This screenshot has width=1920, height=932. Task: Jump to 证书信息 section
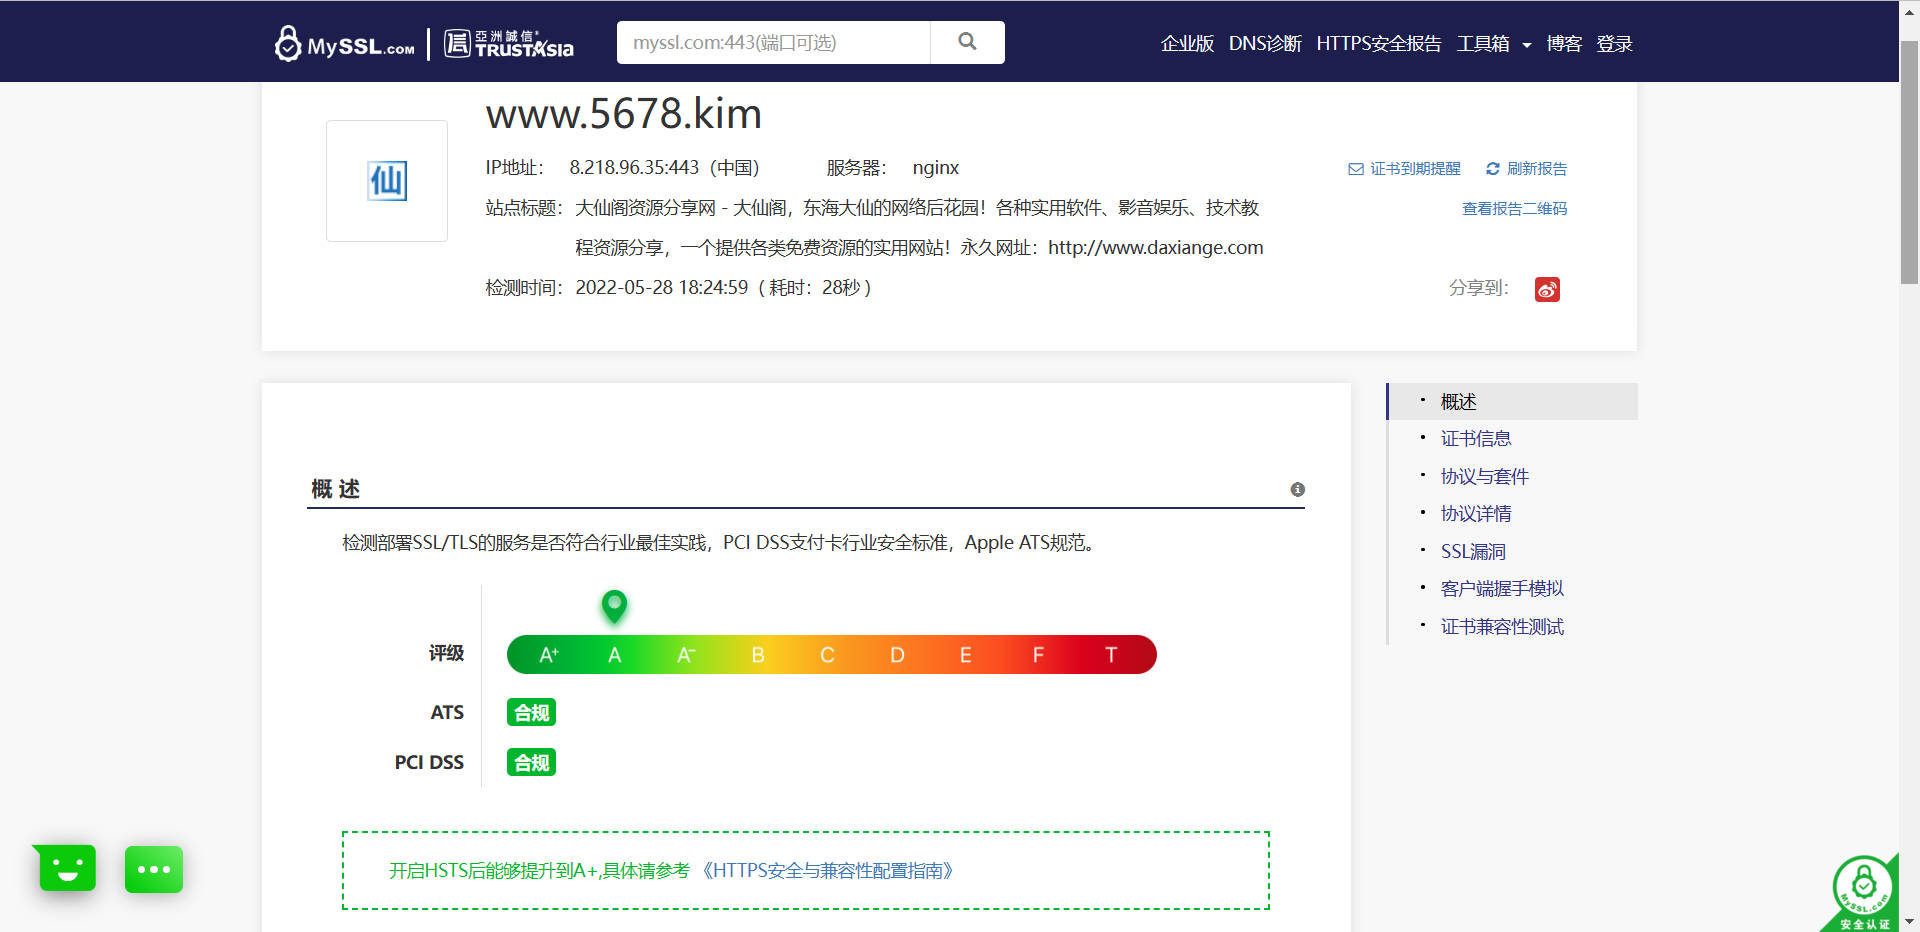(x=1476, y=439)
